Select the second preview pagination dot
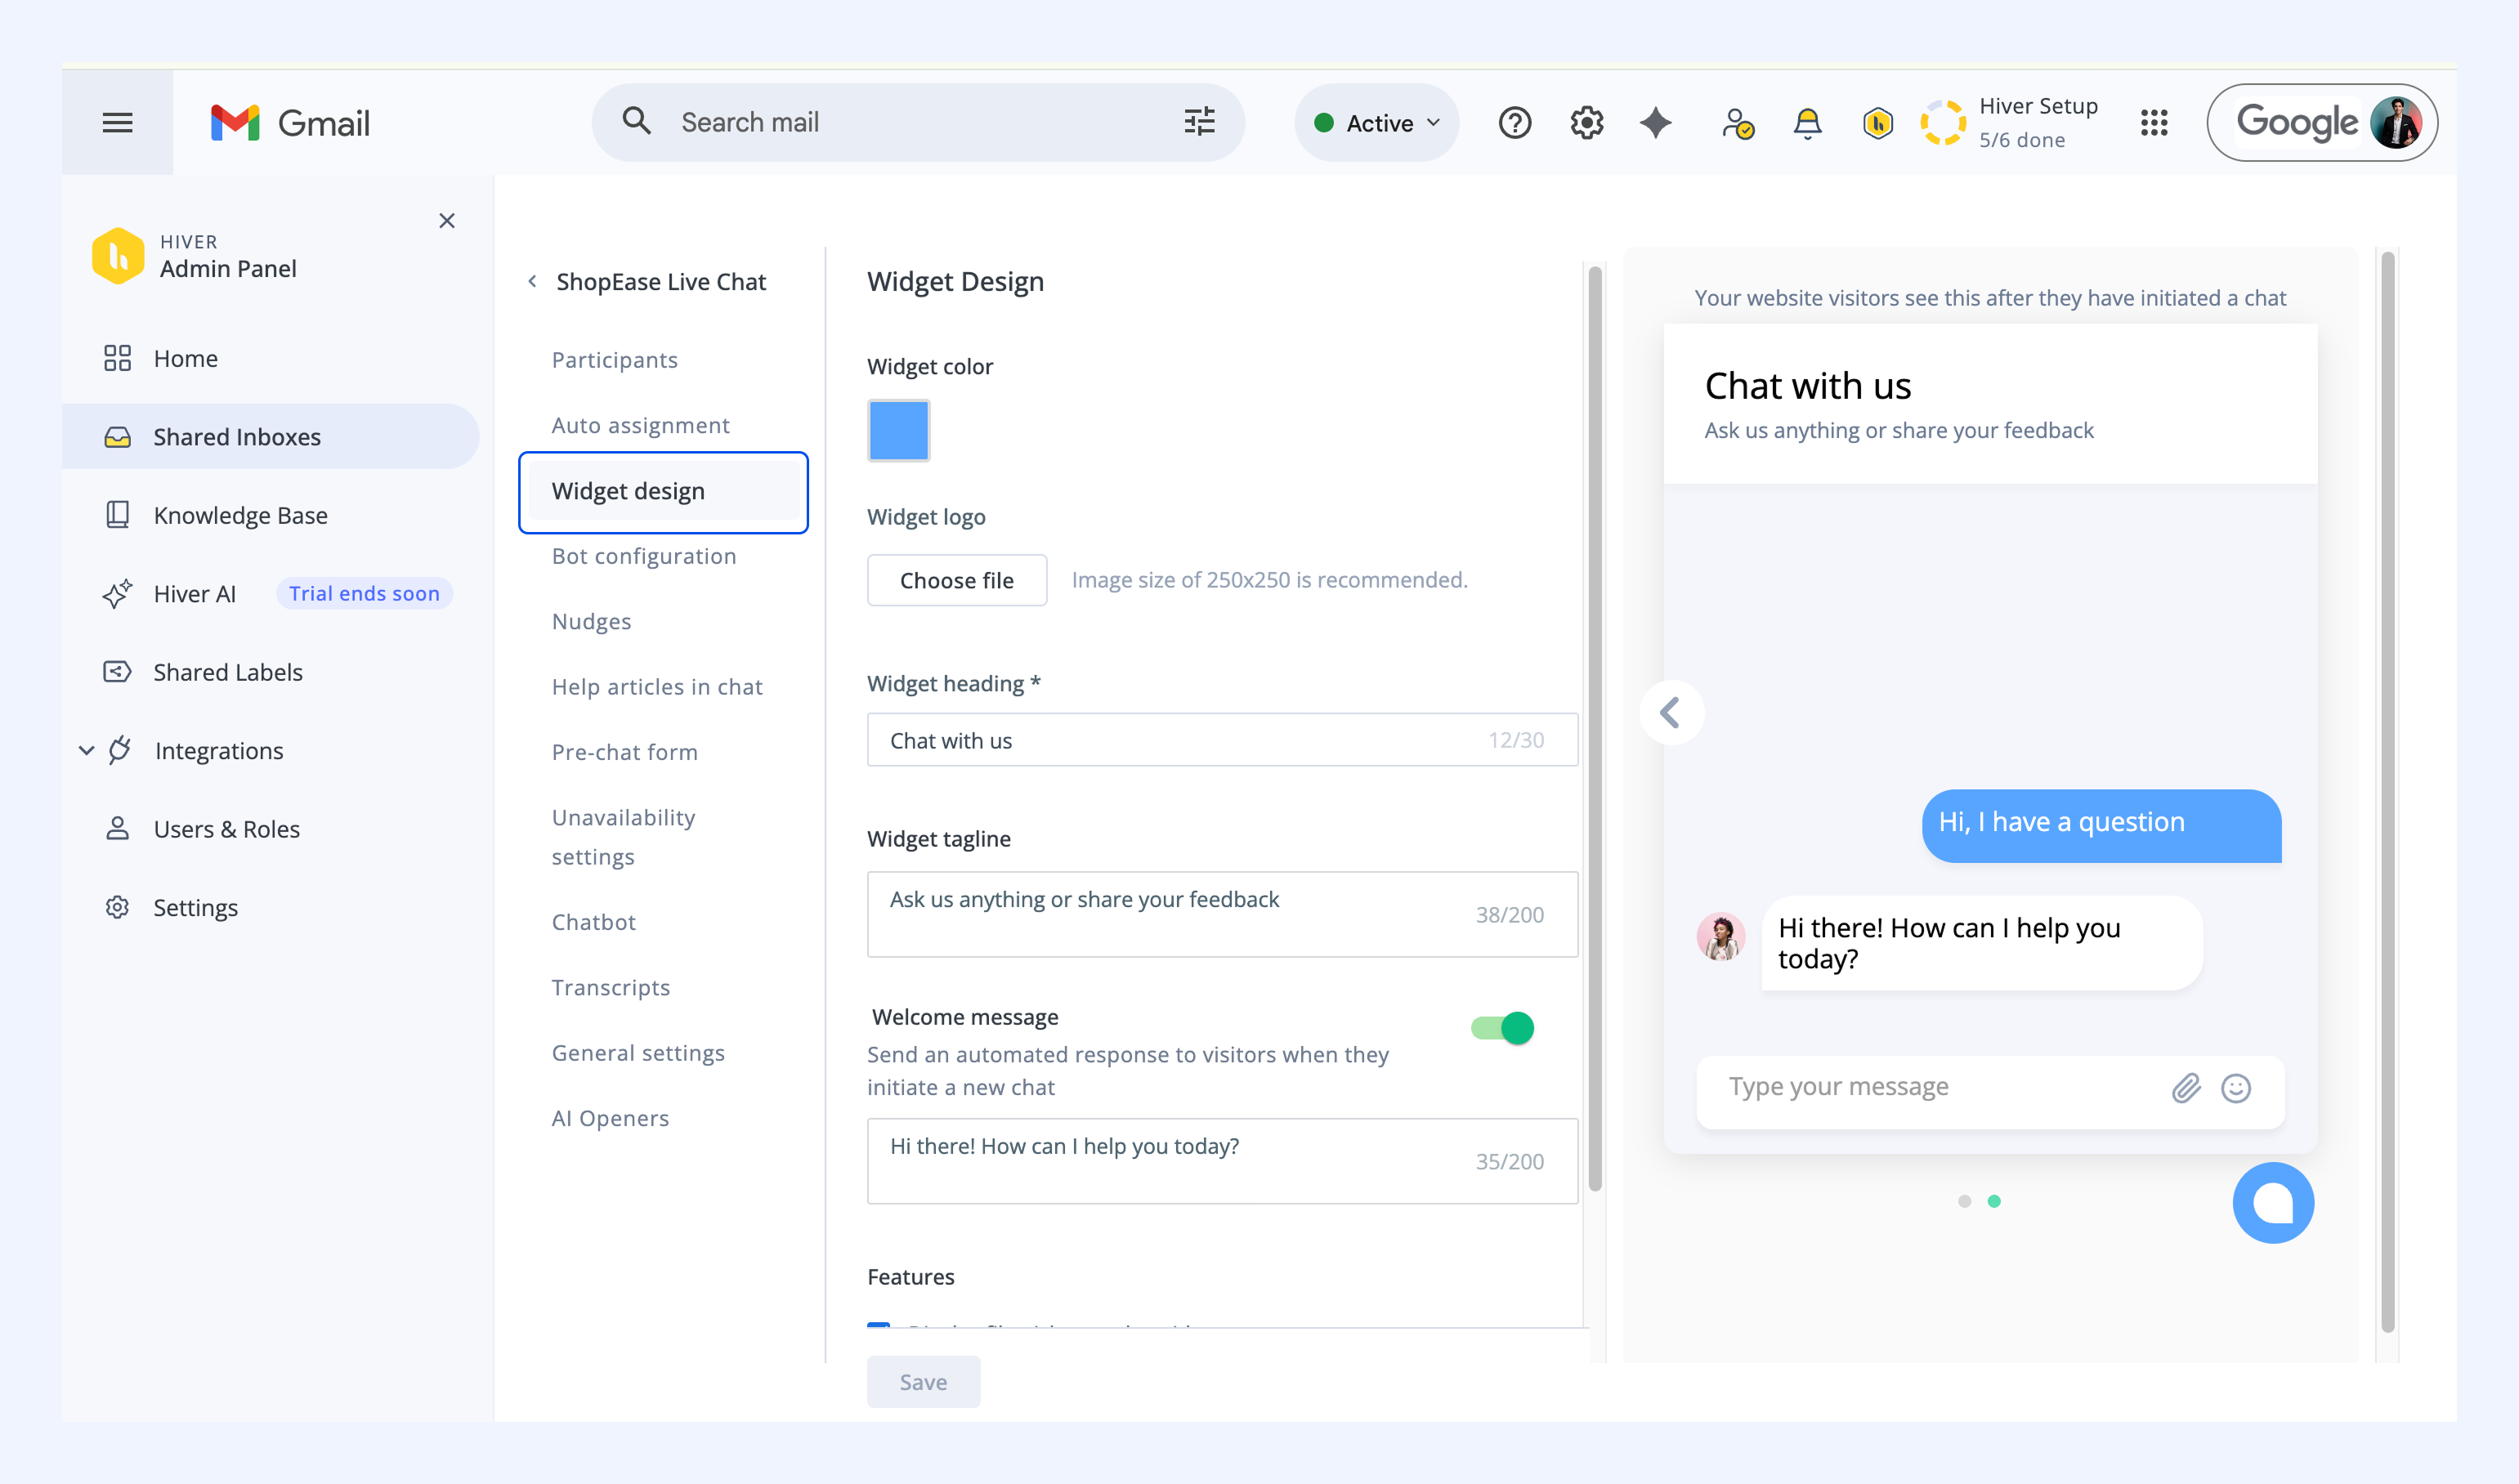Viewport: 2519px width, 1484px height. (1994, 1201)
